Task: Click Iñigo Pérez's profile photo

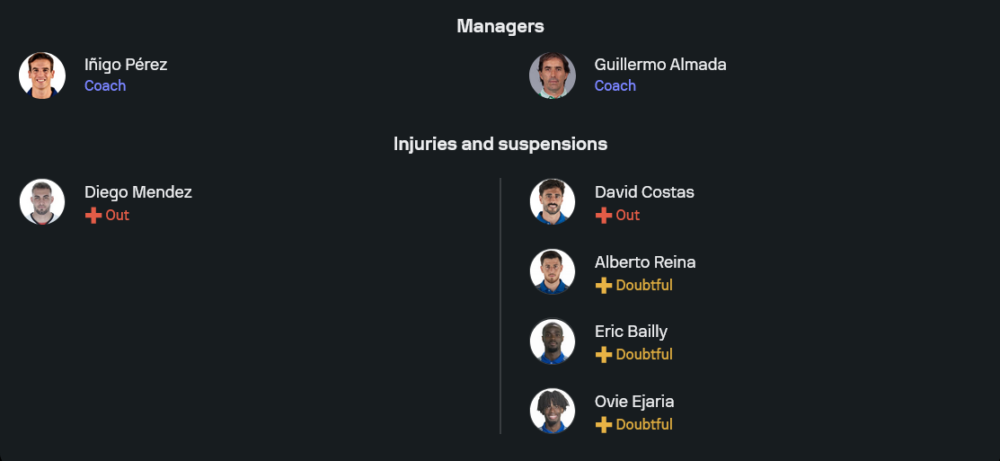Action: click(x=42, y=75)
